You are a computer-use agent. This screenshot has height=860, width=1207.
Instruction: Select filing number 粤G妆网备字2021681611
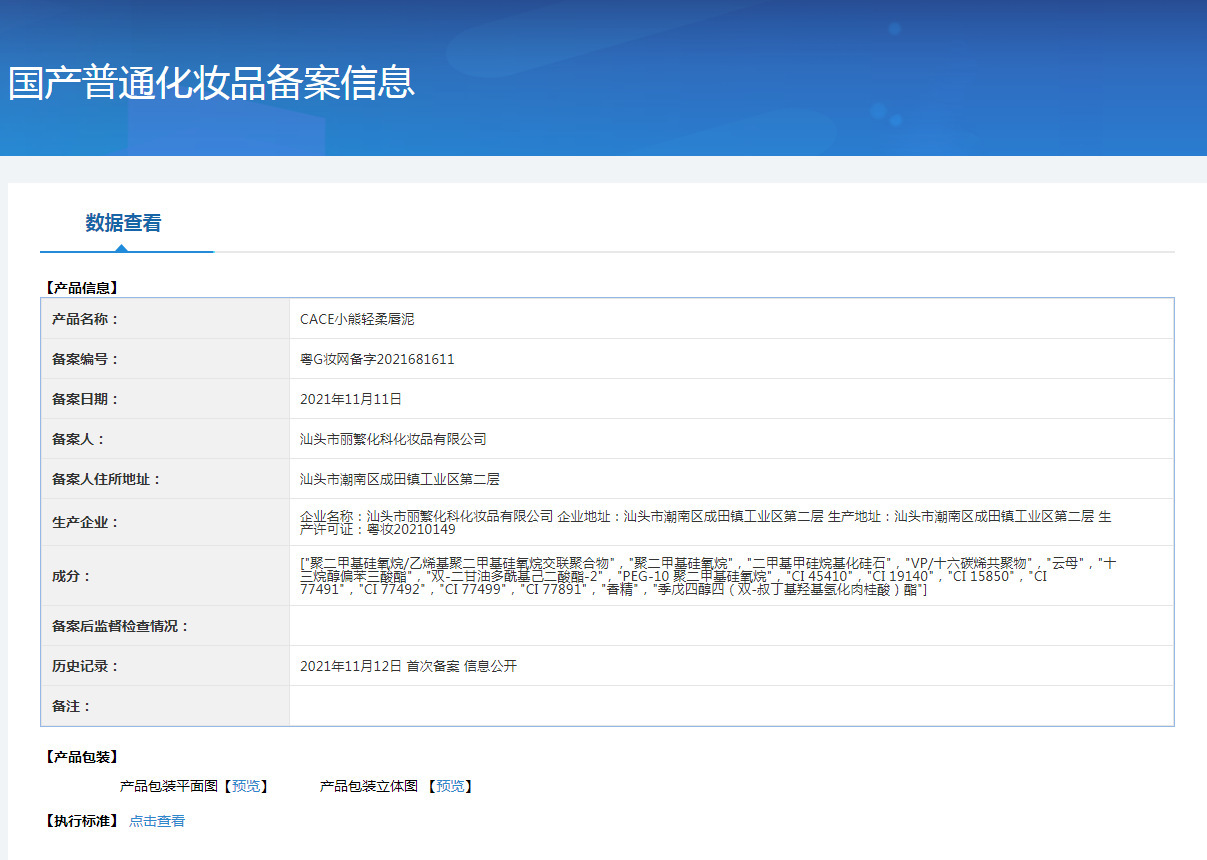tap(377, 359)
